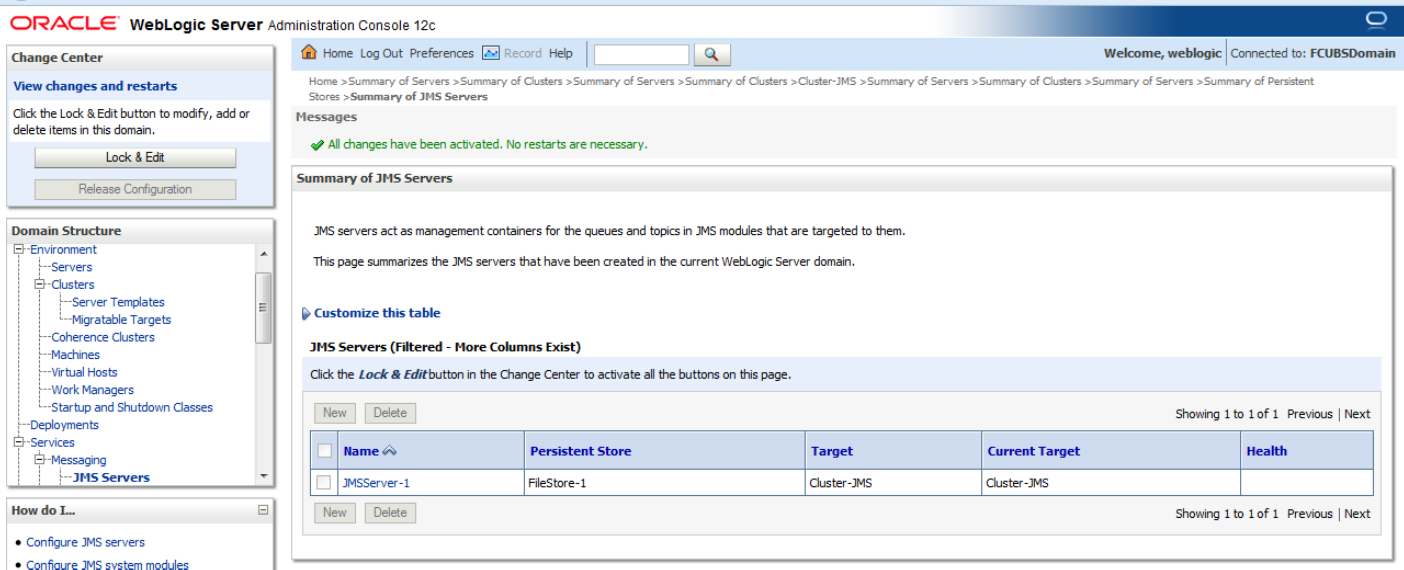Screen dimensions: 1404x570
Task: Select Server Templates tree item
Action: tap(118, 302)
